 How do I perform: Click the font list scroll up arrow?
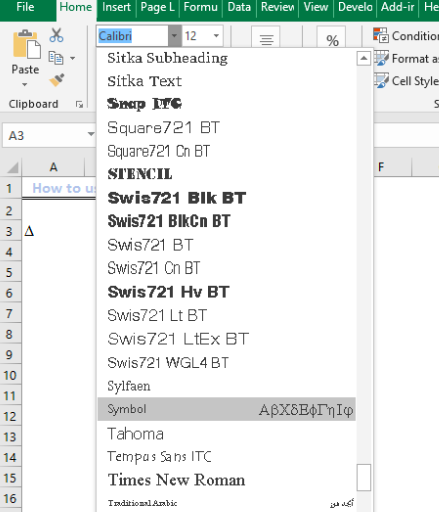pos(364,59)
